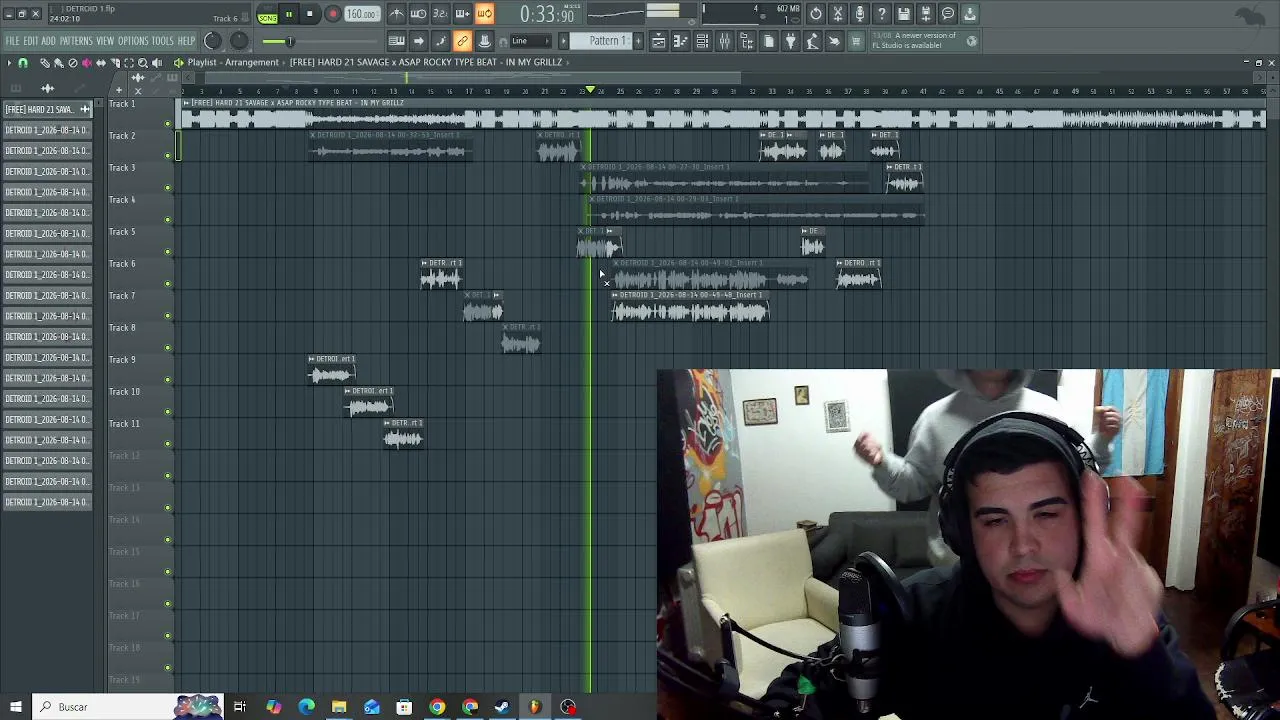Viewport: 1280px width, 720px height.
Task: Open the TOOLS menu
Action: tap(163, 41)
